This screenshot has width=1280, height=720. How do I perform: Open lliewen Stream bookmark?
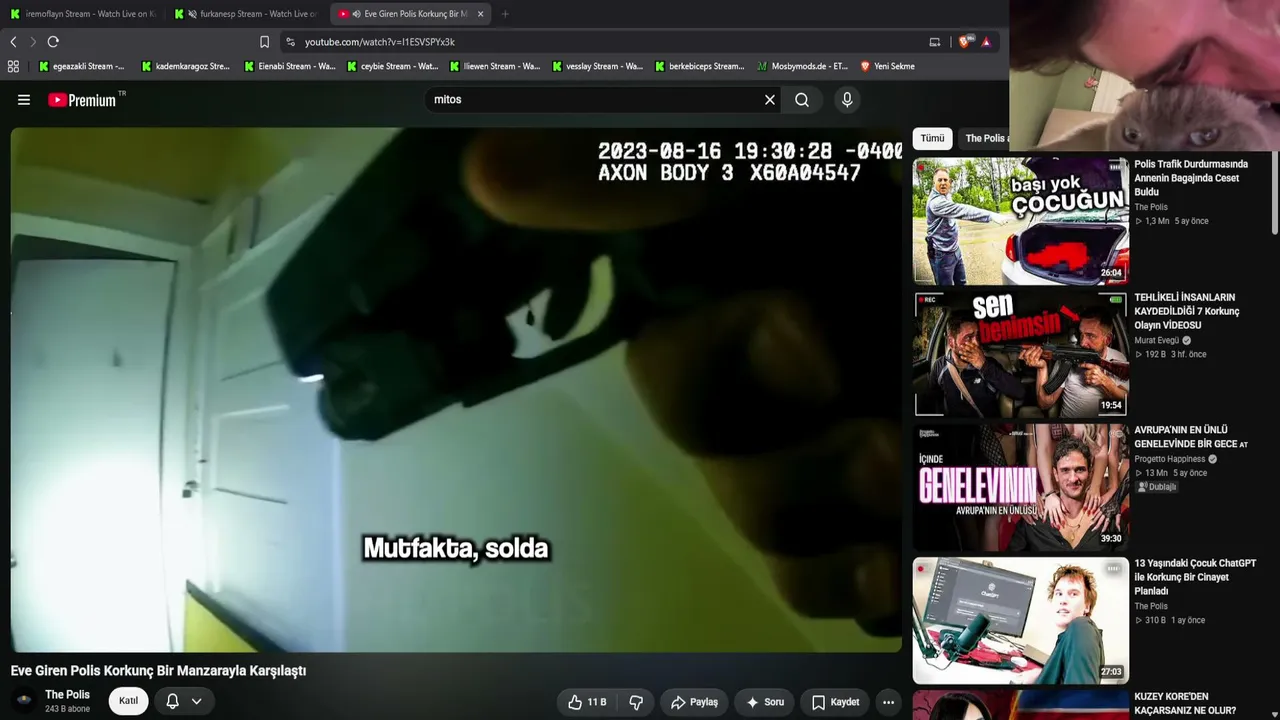[x=496, y=66]
